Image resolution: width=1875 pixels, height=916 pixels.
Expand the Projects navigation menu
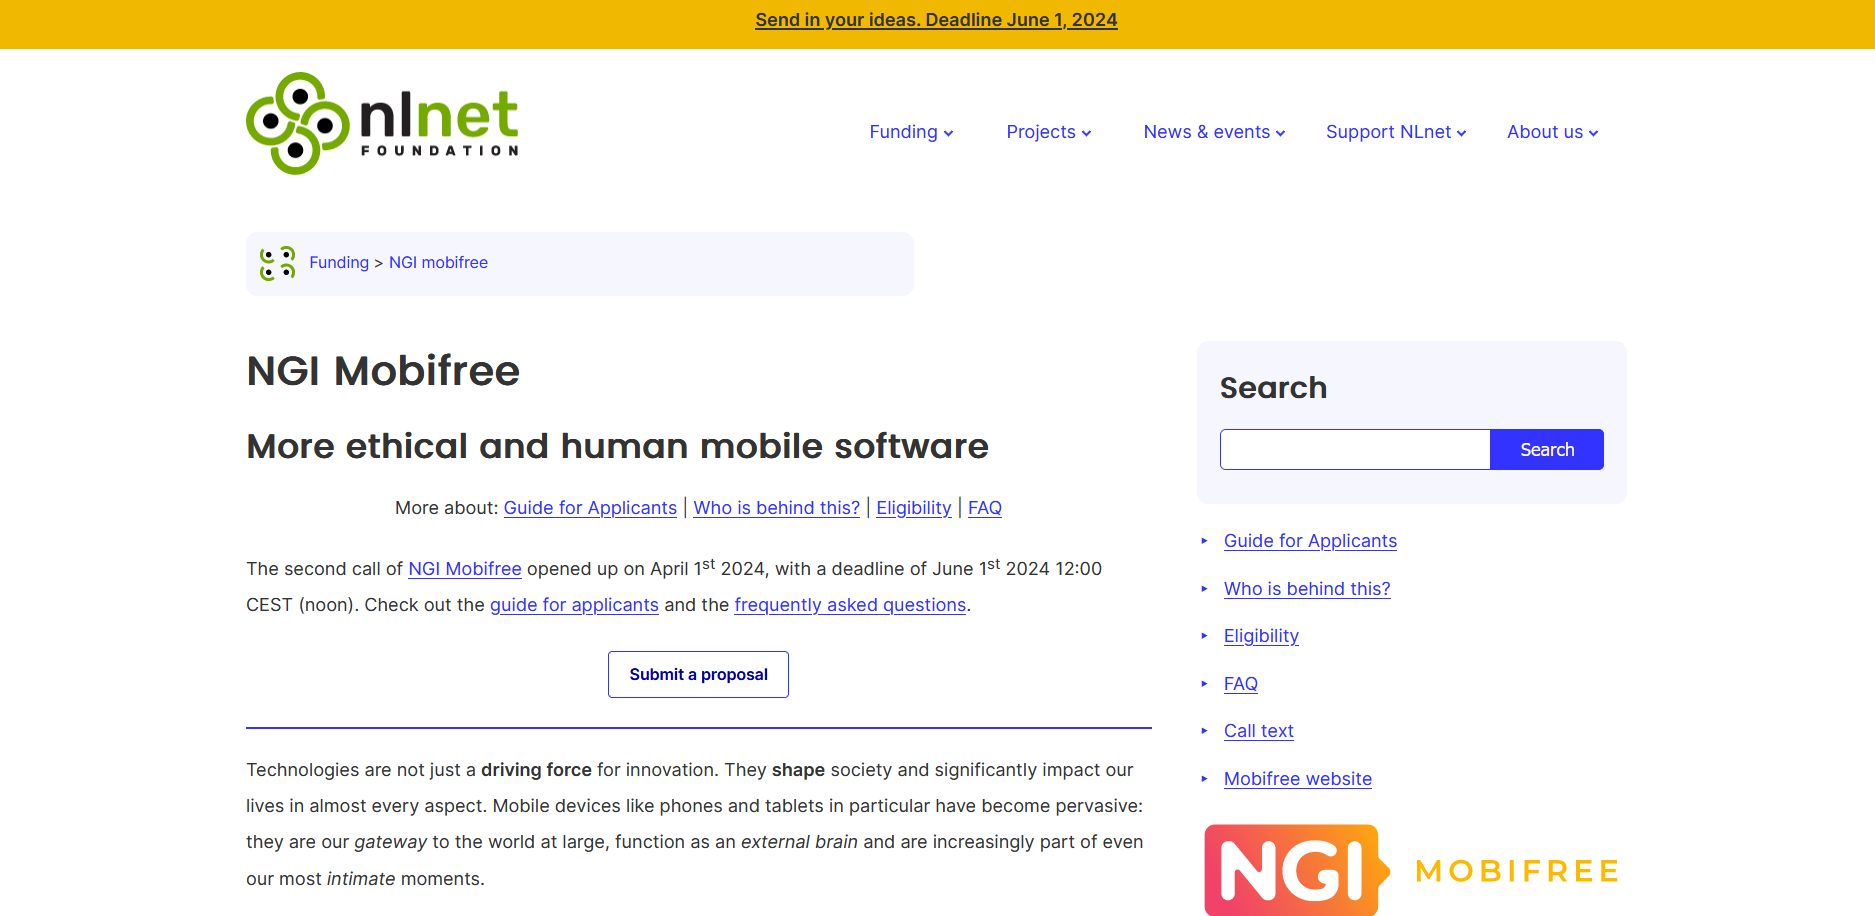click(1048, 132)
